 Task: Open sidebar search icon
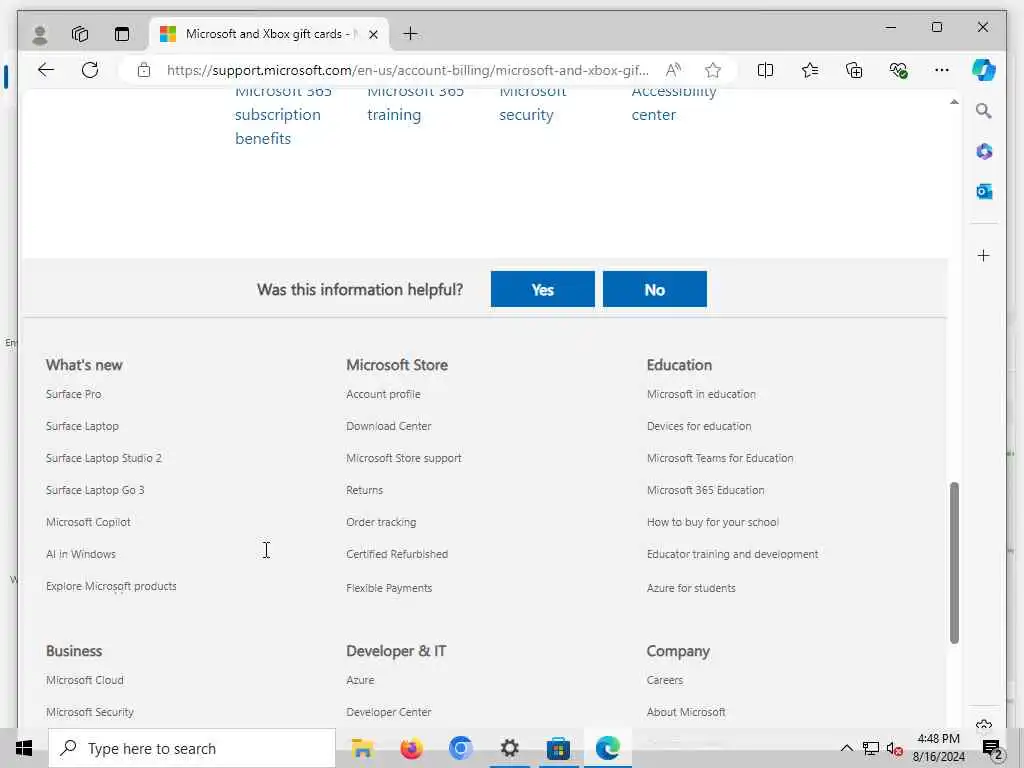pyautogui.click(x=984, y=111)
